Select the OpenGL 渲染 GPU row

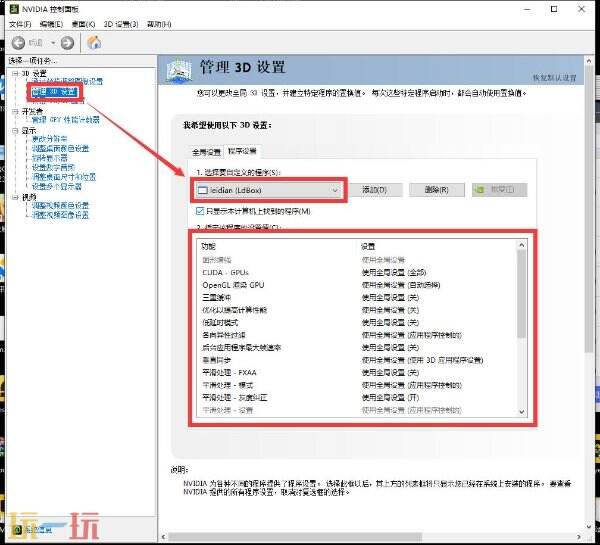tap(358, 285)
